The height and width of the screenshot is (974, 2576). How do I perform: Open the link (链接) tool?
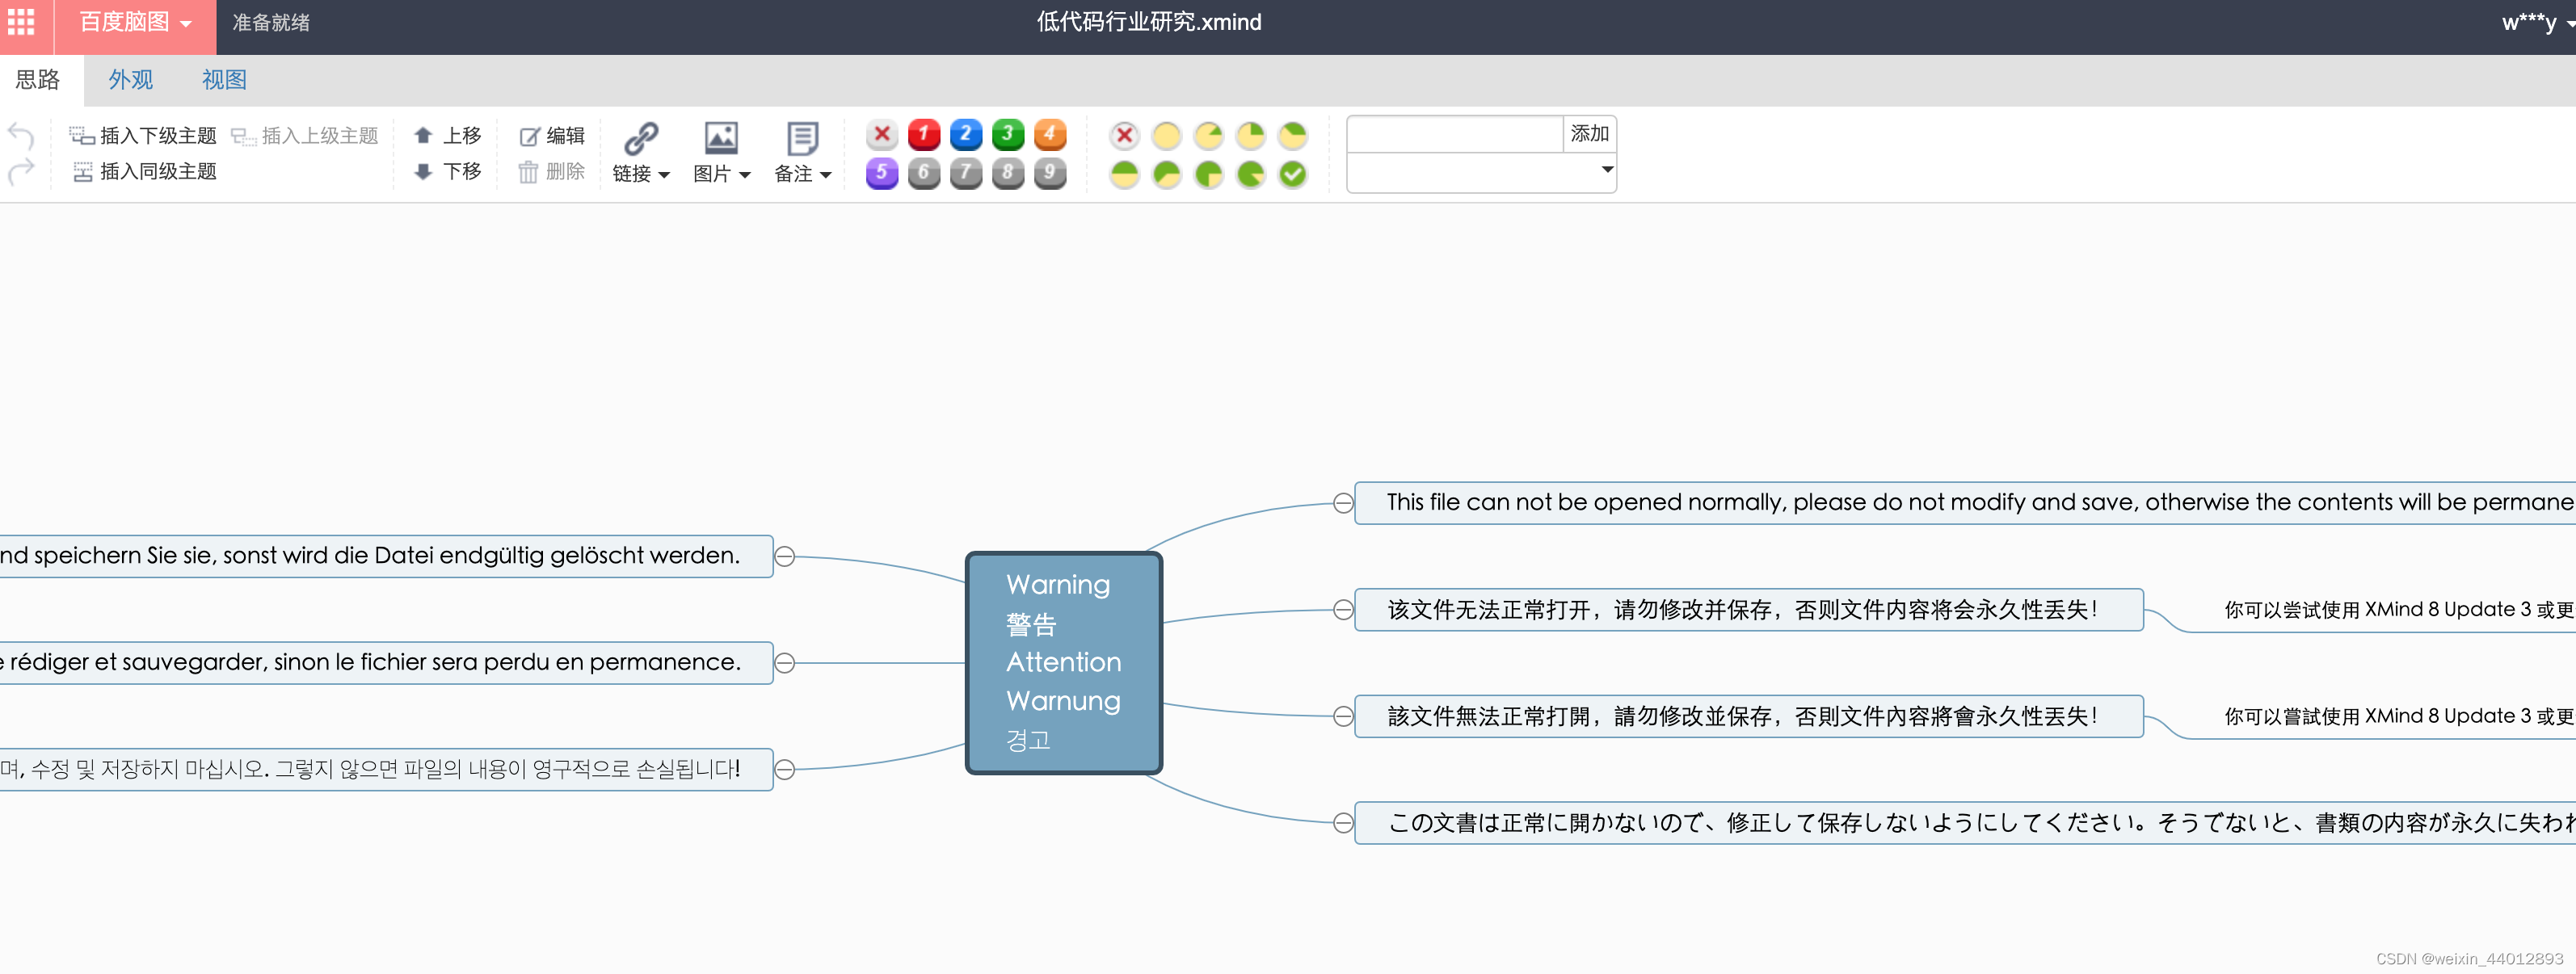(x=640, y=153)
